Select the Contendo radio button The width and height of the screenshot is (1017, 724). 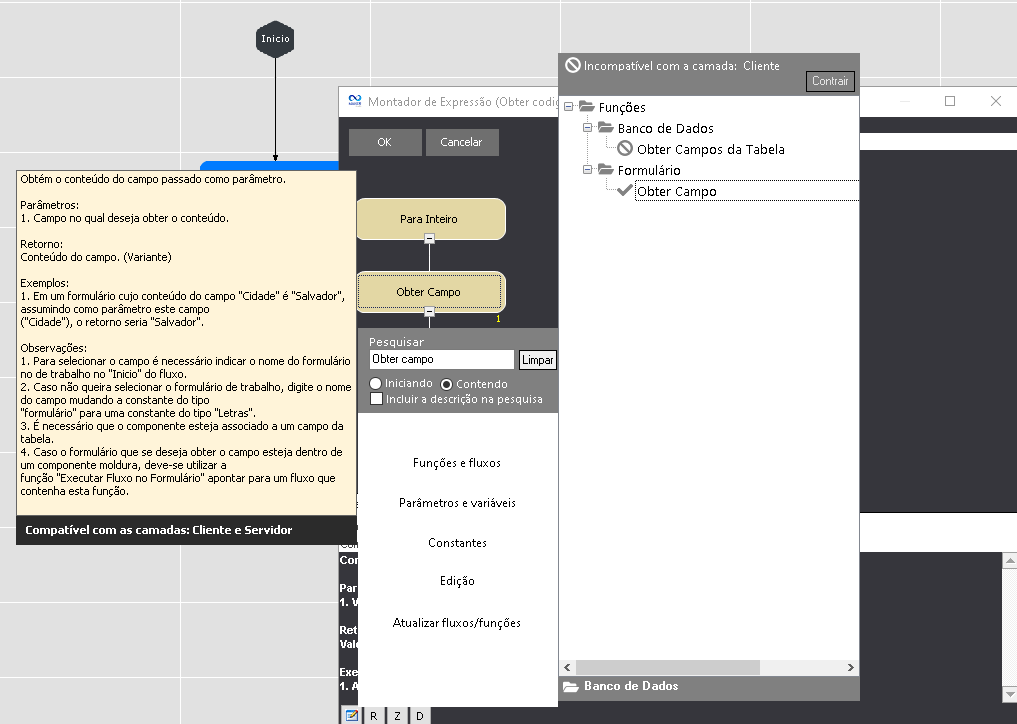point(447,384)
